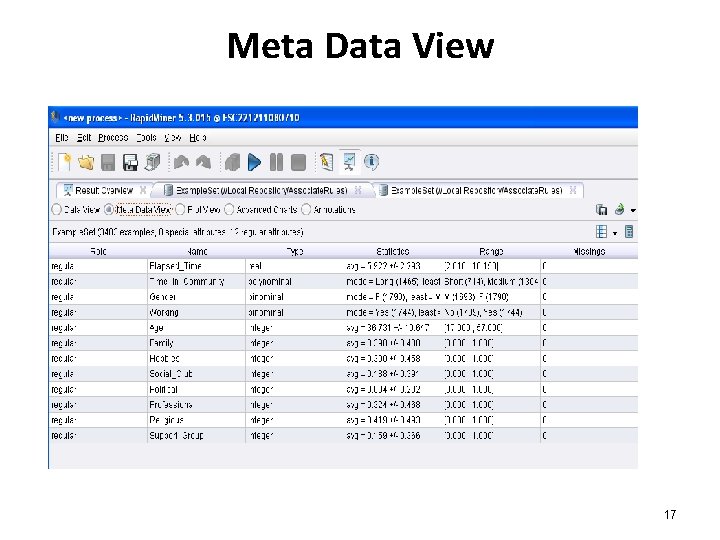This screenshot has height=540, width=720.
Task: Open the Tools menu
Action: (x=146, y=138)
